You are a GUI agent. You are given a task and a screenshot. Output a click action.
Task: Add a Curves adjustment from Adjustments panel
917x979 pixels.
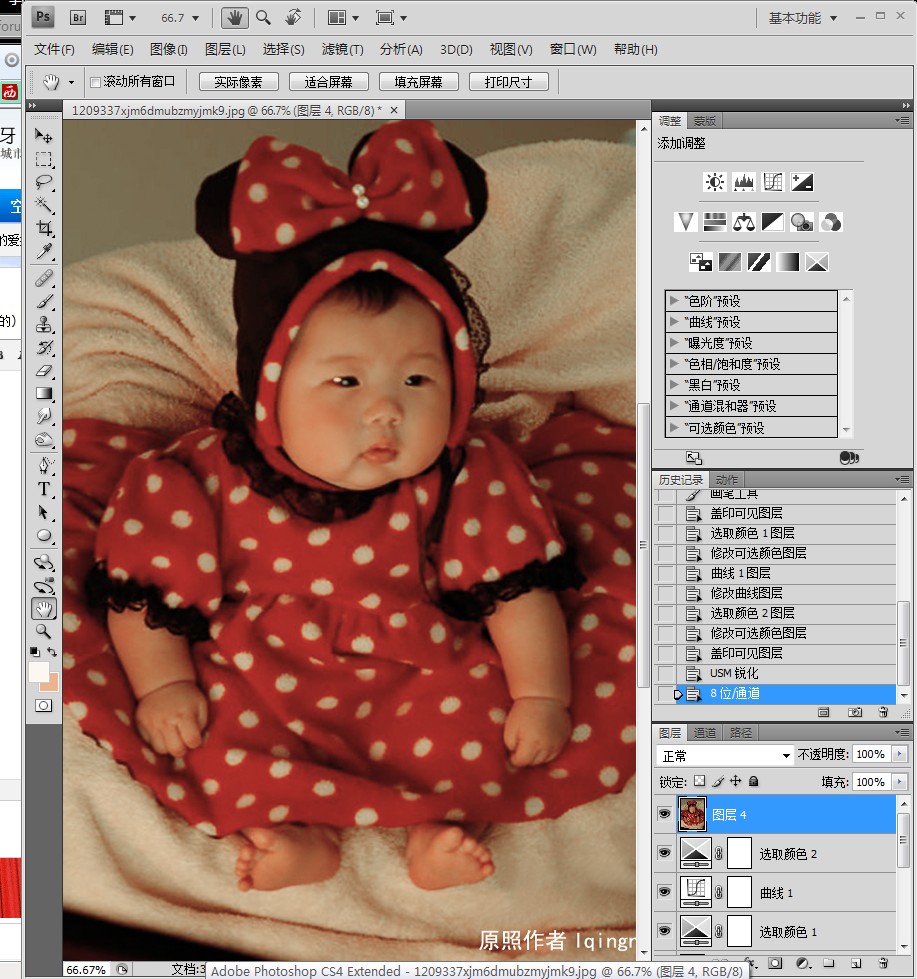[x=772, y=182]
